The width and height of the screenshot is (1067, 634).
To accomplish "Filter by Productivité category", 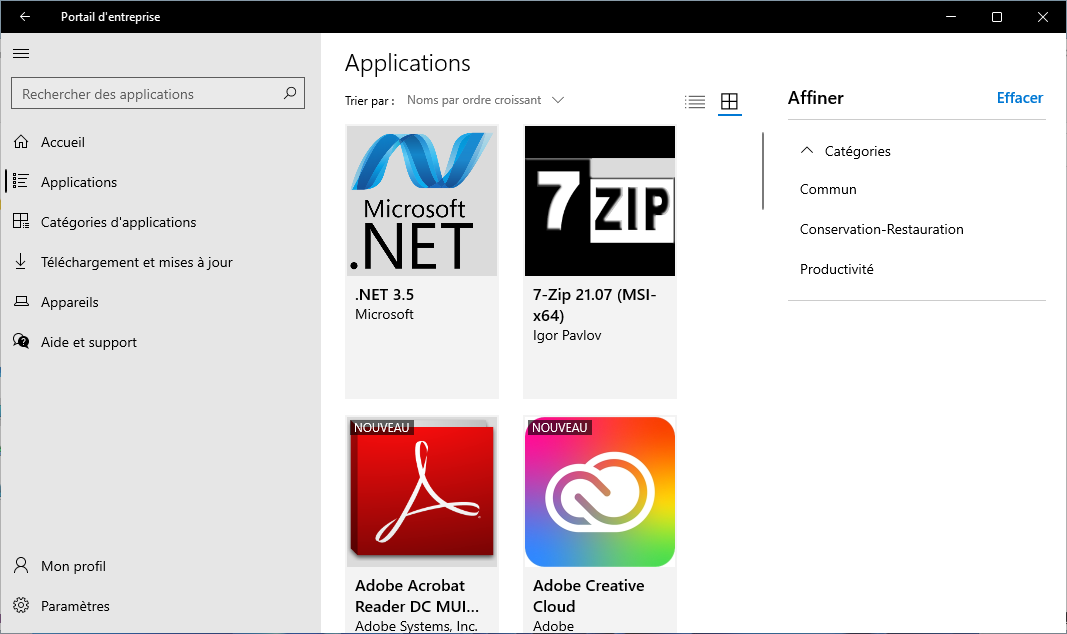I will pos(836,269).
